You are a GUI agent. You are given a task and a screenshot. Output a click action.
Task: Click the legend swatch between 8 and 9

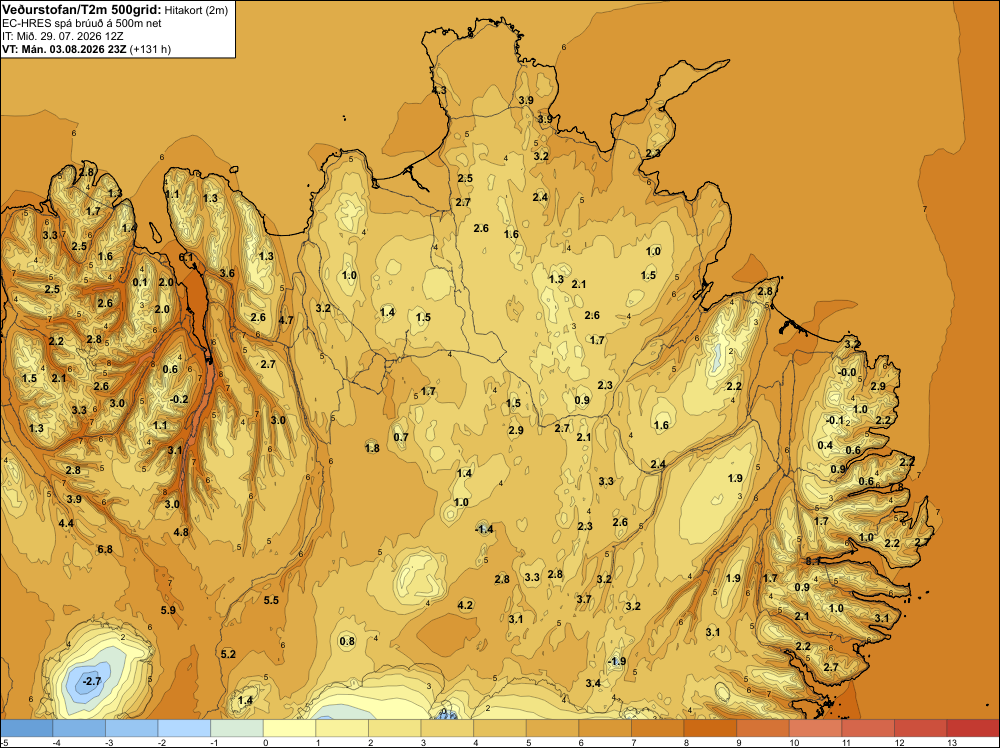pos(710,728)
